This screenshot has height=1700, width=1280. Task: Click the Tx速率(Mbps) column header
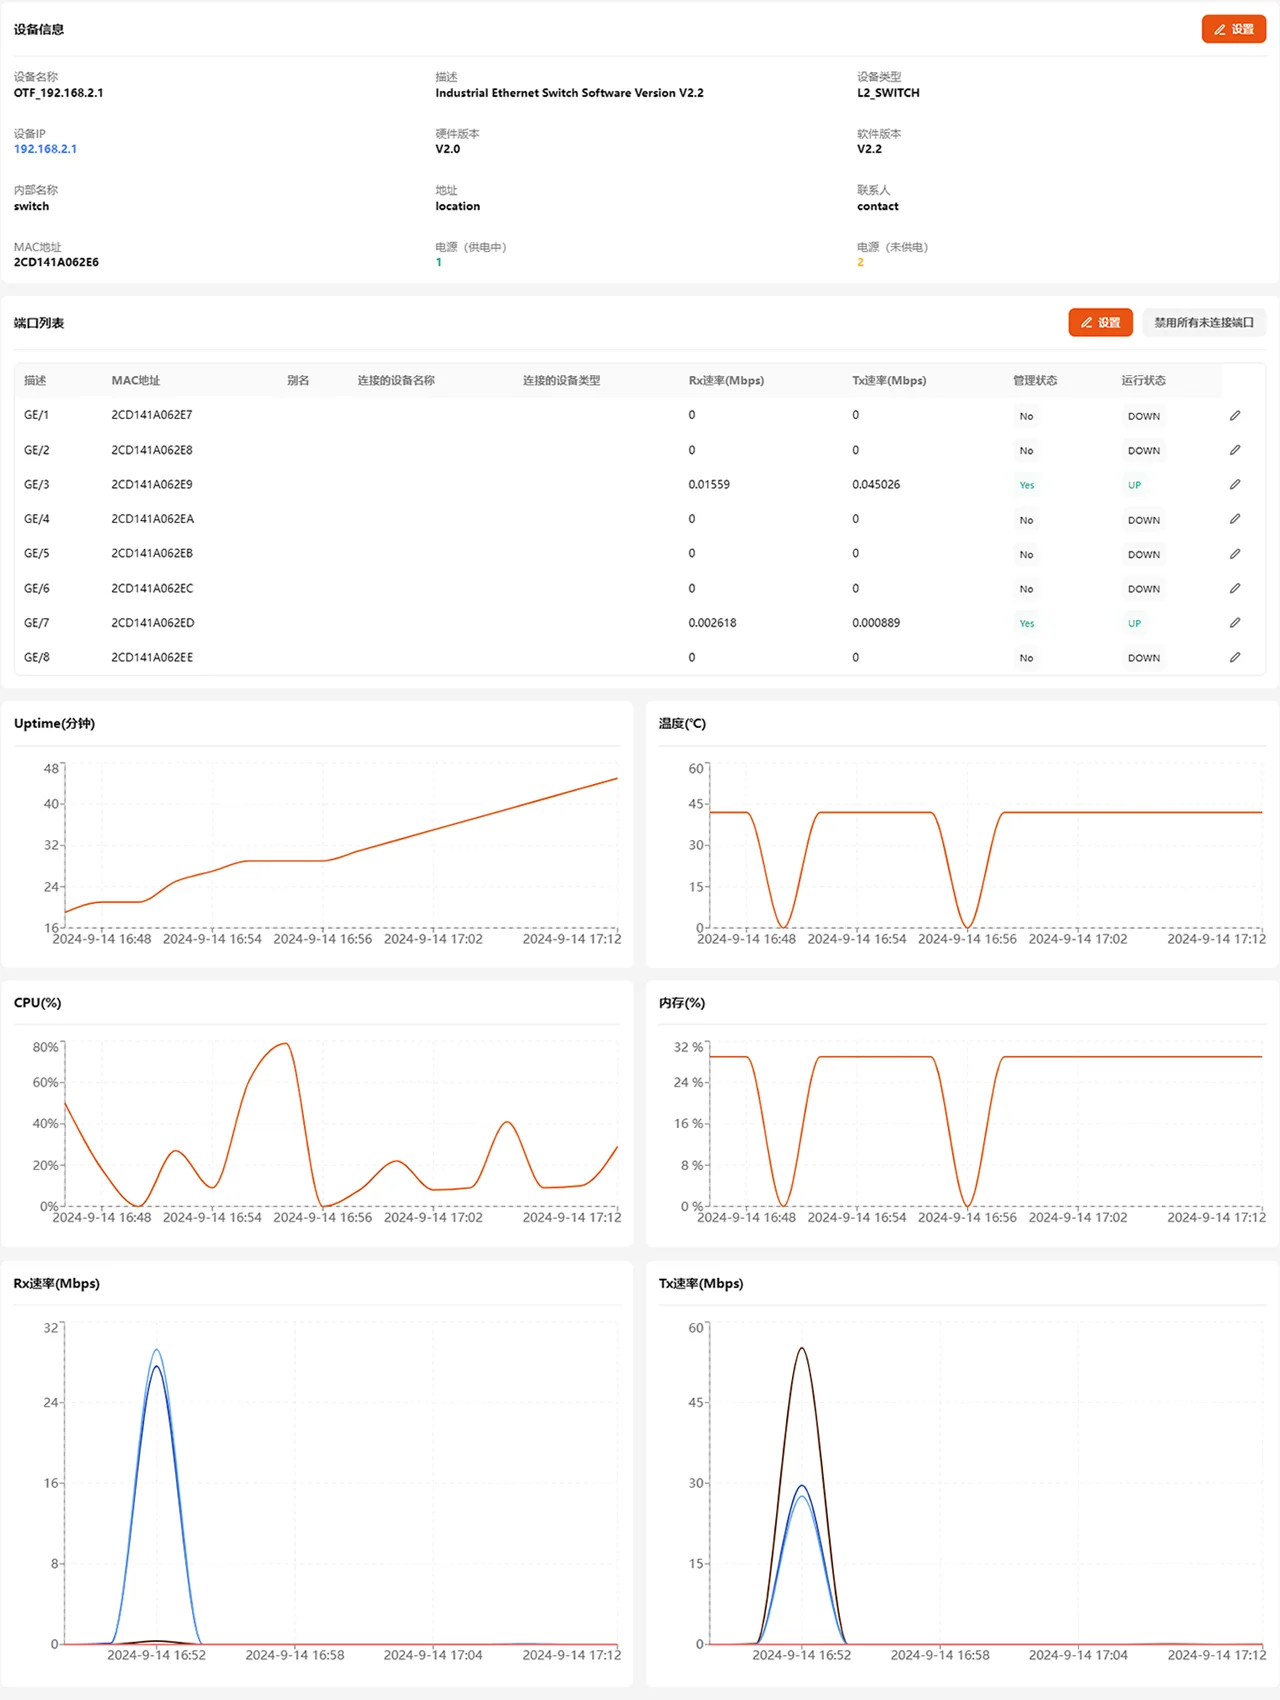tap(889, 380)
